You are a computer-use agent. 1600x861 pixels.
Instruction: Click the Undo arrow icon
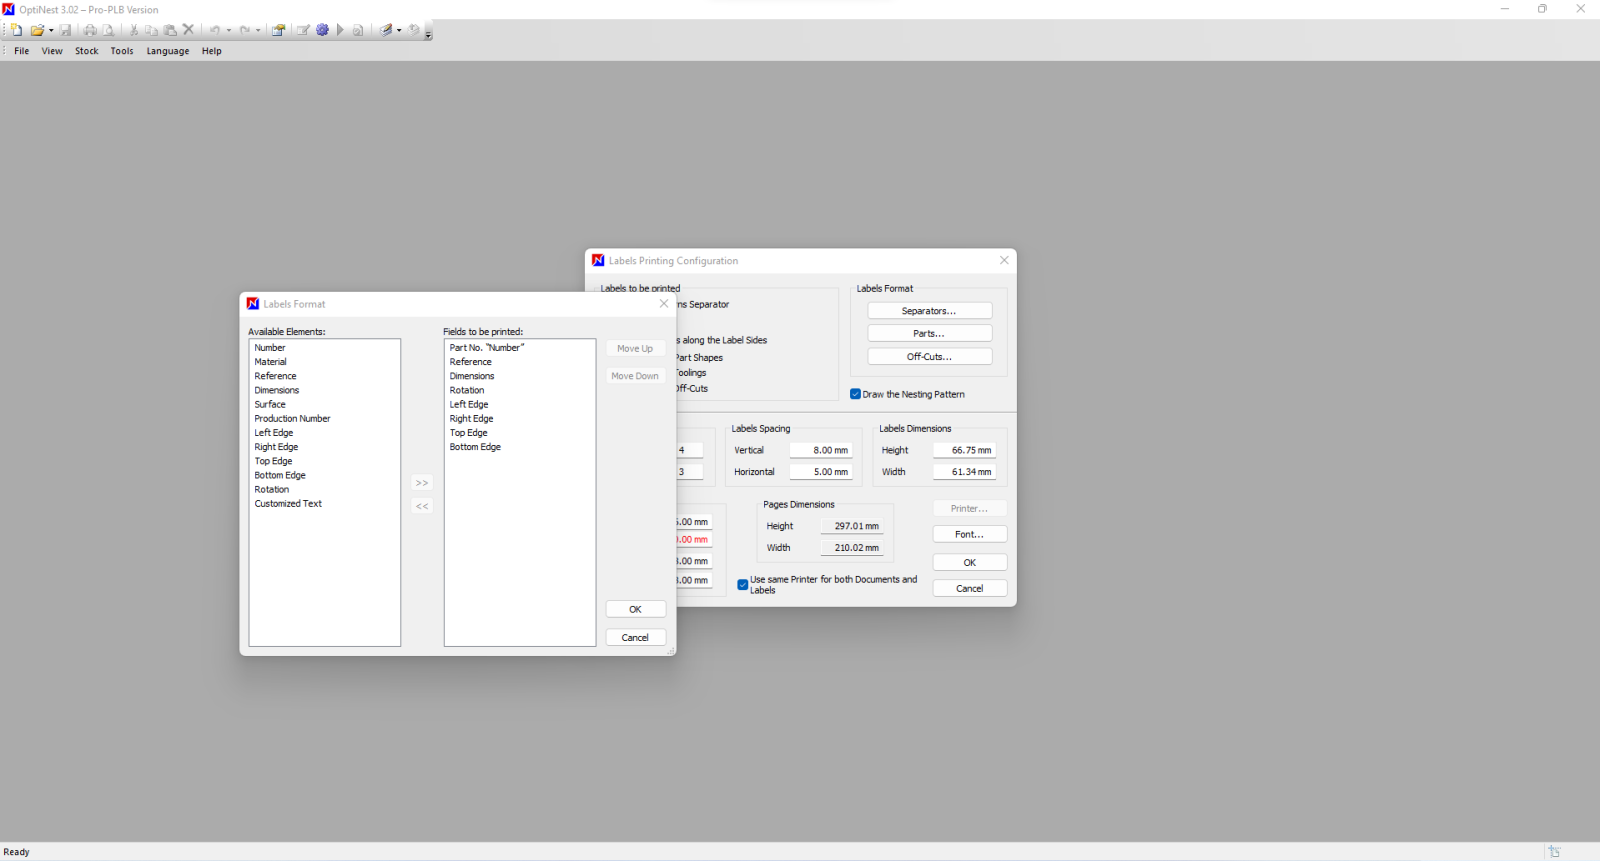tap(214, 30)
